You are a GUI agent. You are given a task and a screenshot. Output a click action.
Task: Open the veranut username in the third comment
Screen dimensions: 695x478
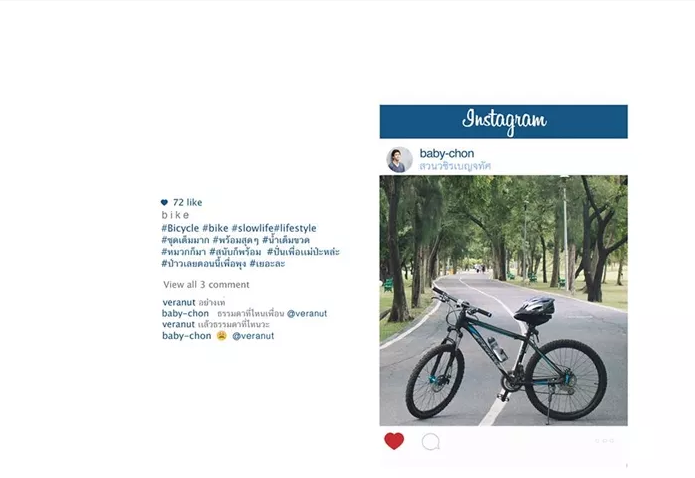coord(179,324)
